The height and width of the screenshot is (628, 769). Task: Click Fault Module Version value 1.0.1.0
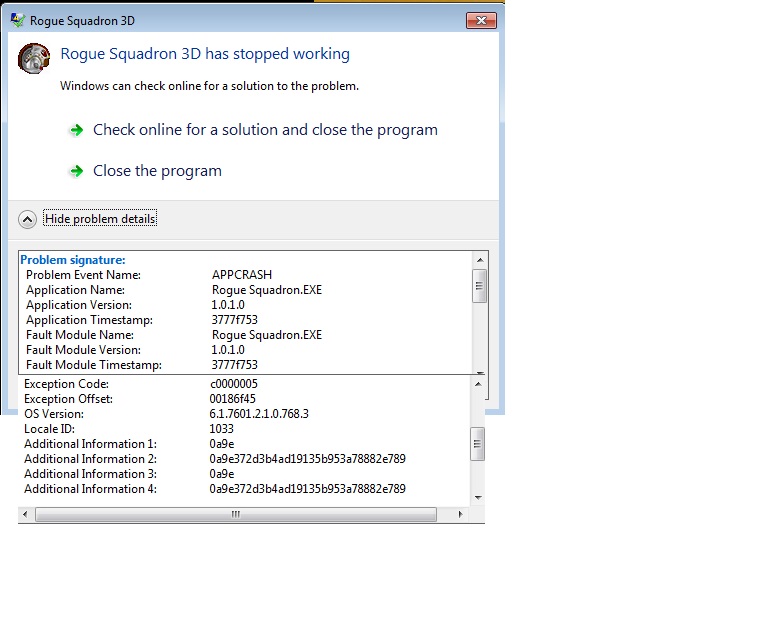[x=228, y=350]
